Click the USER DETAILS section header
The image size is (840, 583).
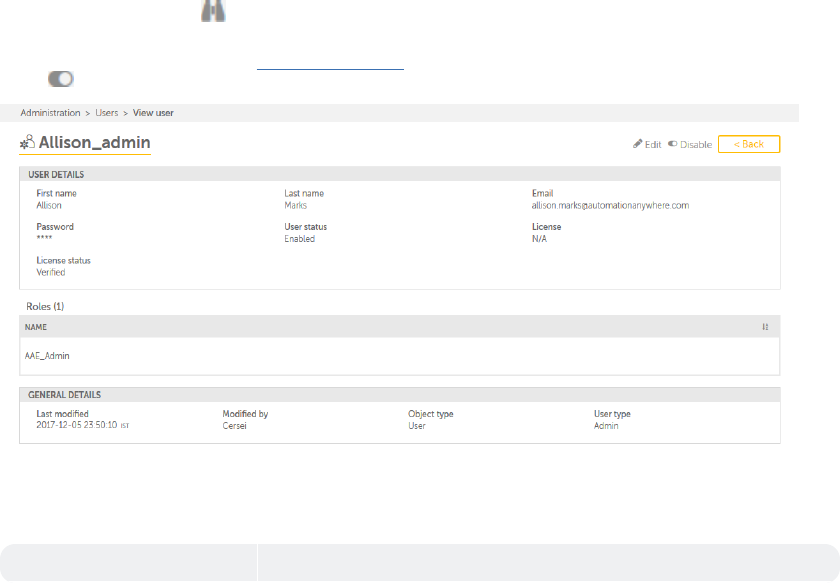pyautogui.click(x=56, y=175)
